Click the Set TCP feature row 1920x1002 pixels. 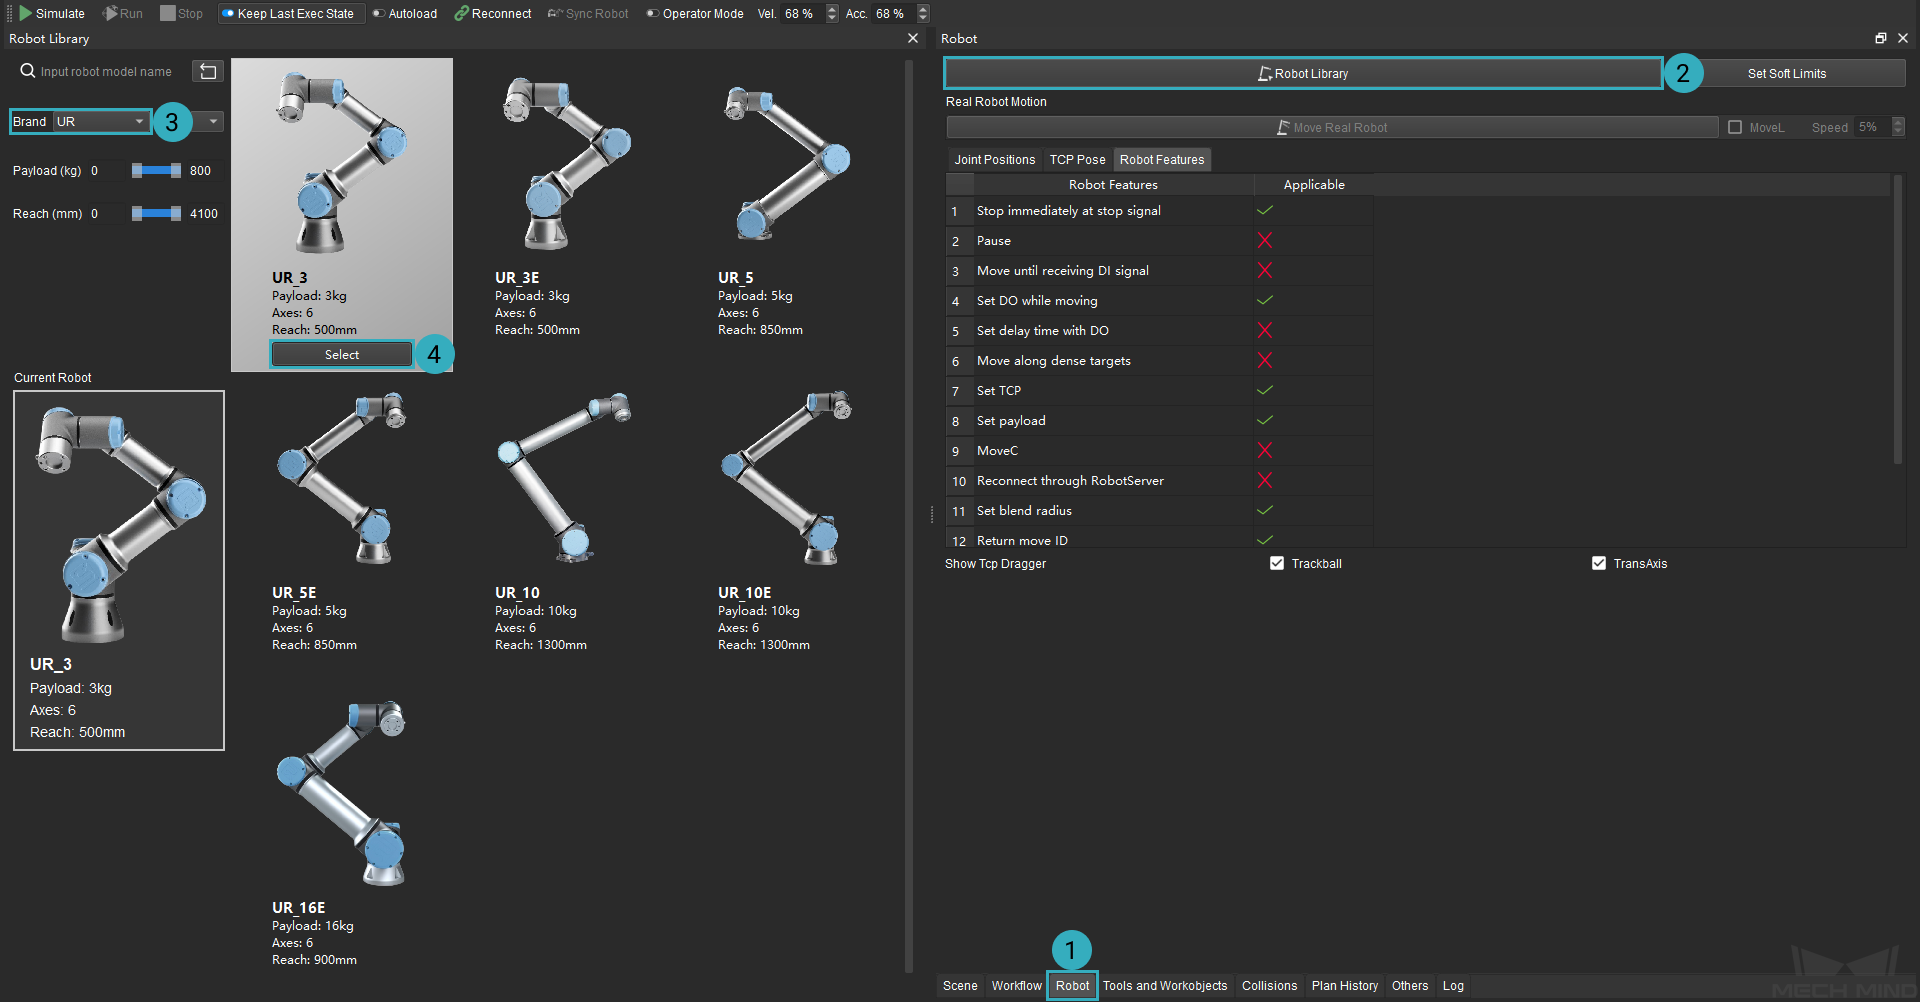click(1160, 391)
